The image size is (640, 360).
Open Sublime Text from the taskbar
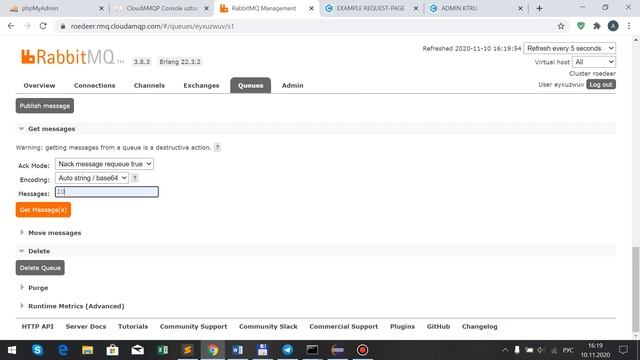coord(187,350)
